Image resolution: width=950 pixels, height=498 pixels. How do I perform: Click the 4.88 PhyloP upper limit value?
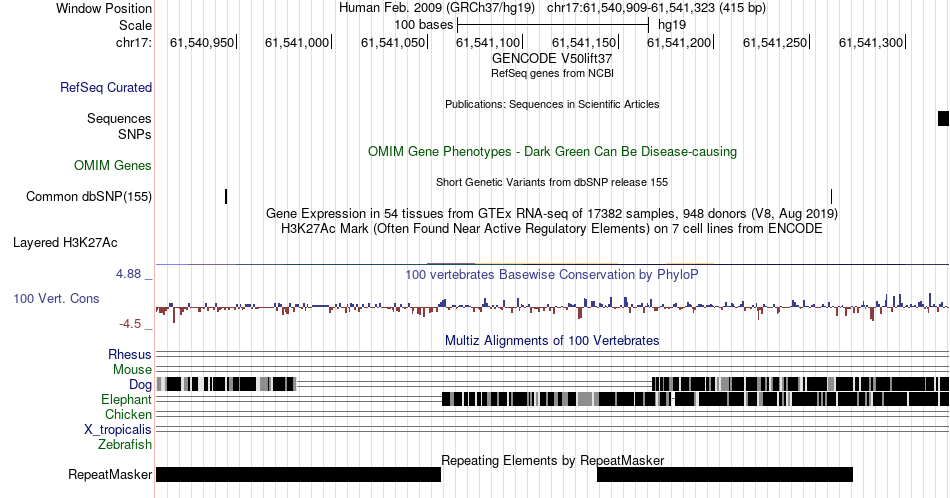[128, 274]
